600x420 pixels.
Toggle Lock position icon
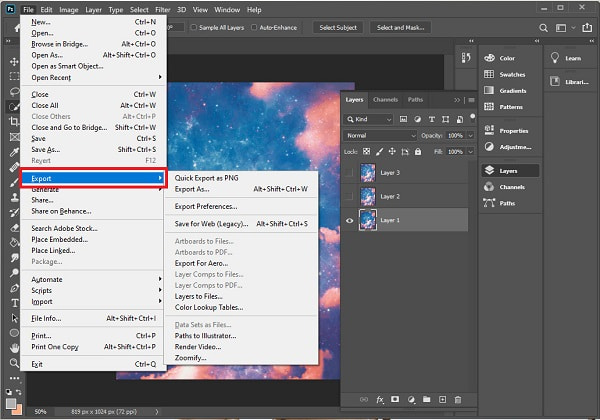(392, 151)
